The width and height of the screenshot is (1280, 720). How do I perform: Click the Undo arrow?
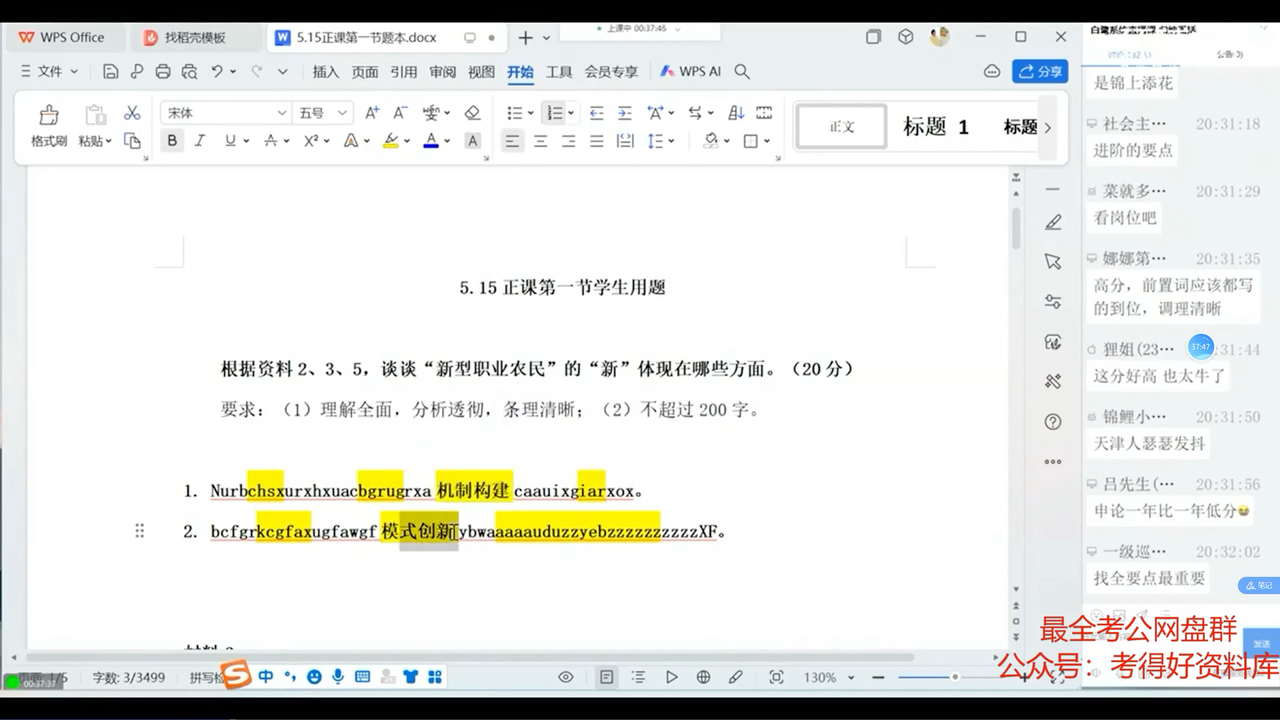tap(217, 72)
